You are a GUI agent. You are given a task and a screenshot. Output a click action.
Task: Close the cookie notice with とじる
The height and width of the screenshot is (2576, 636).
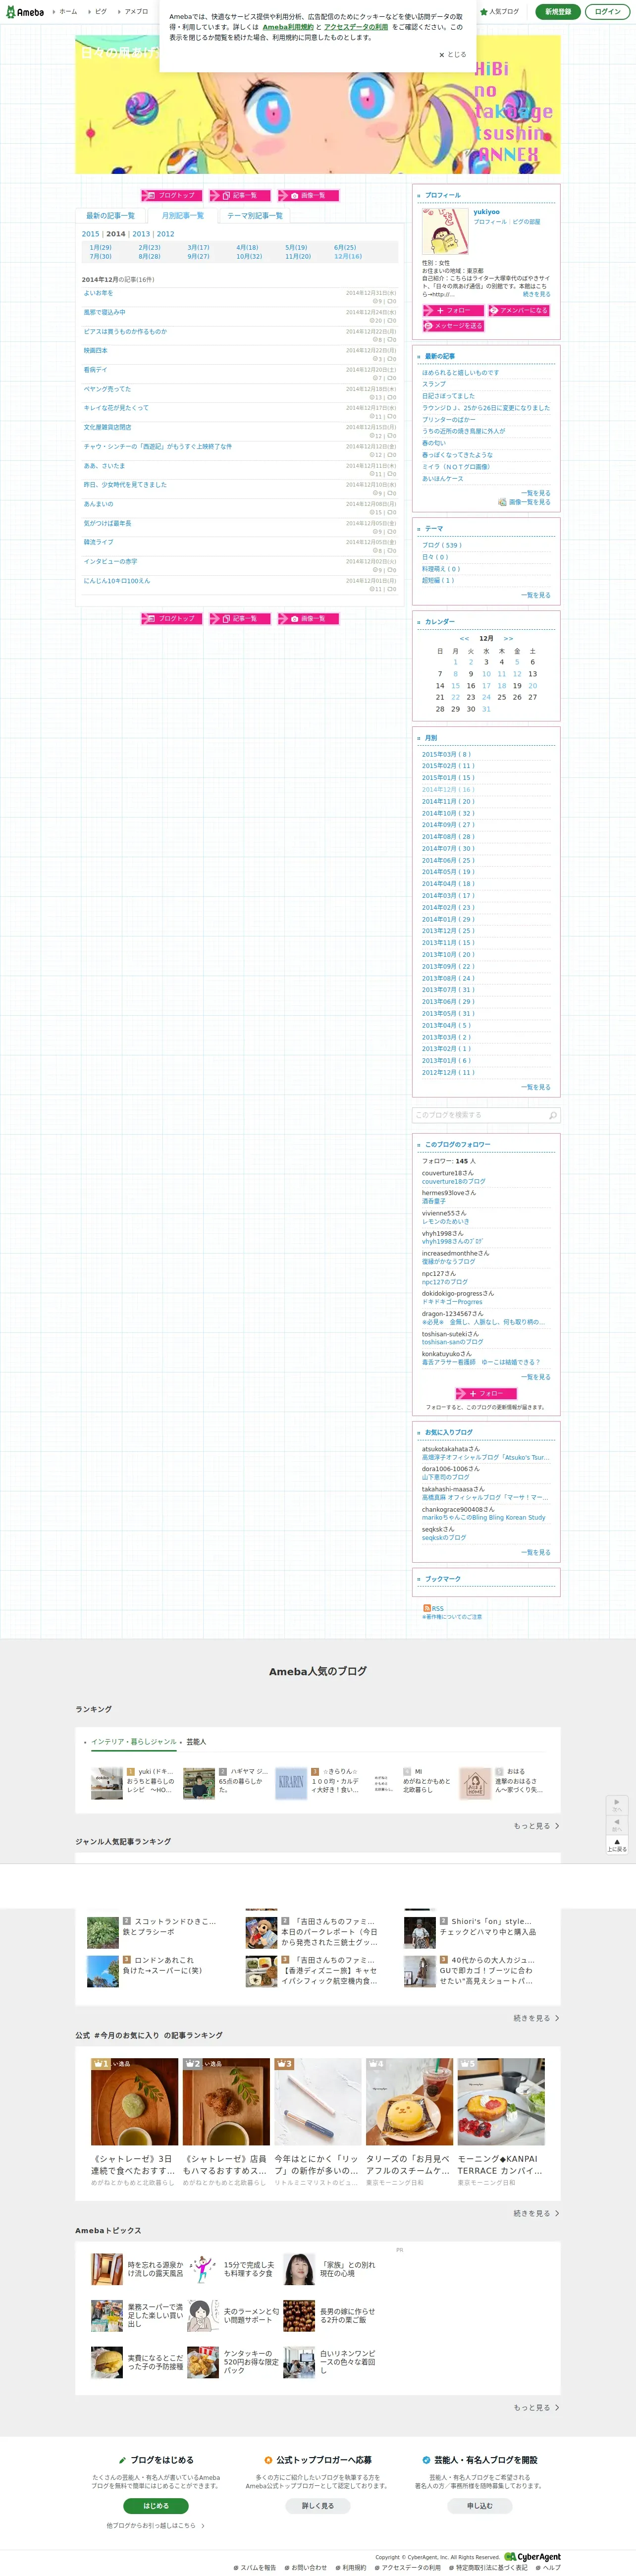click(x=453, y=55)
